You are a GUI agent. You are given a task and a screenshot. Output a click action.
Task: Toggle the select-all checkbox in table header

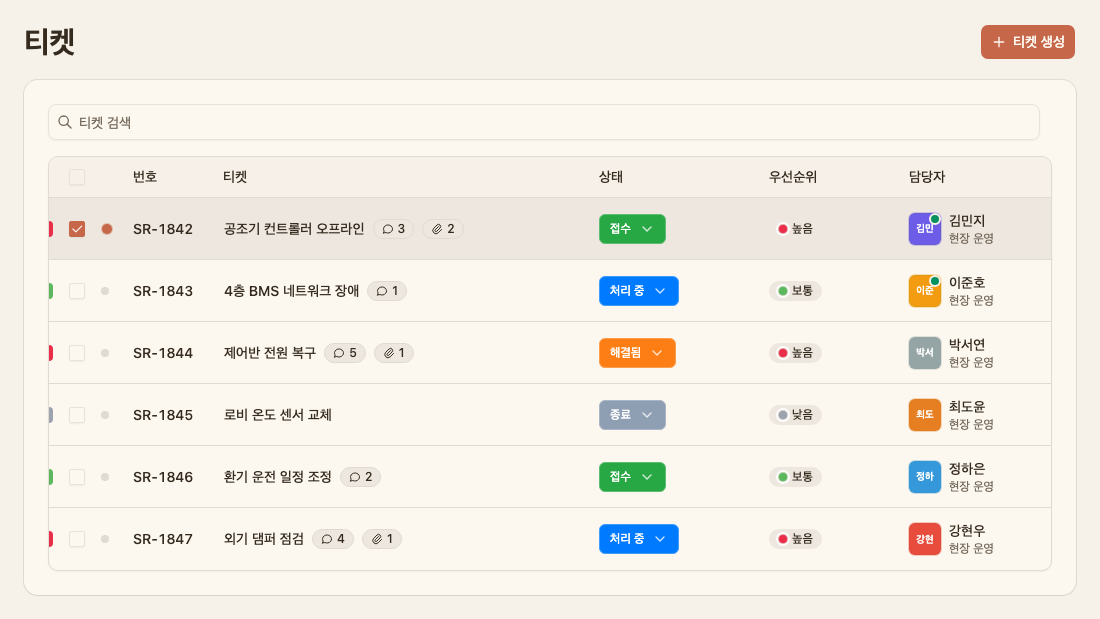77,177
